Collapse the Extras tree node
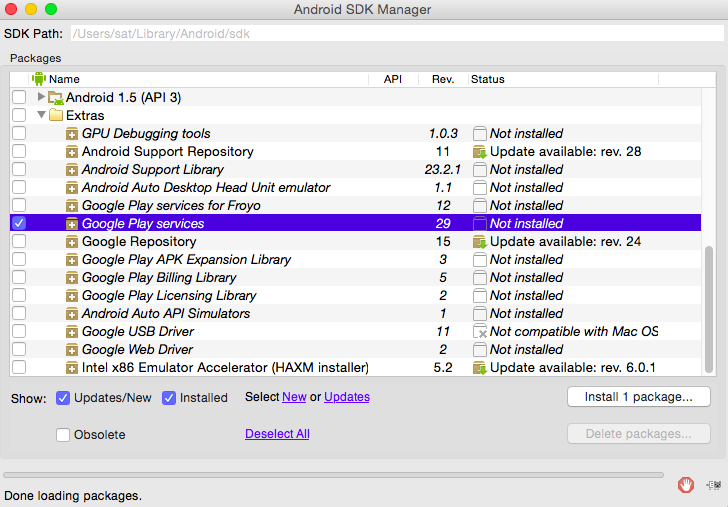The width and height of the screenshot is (728, 507). click(41, 114)
